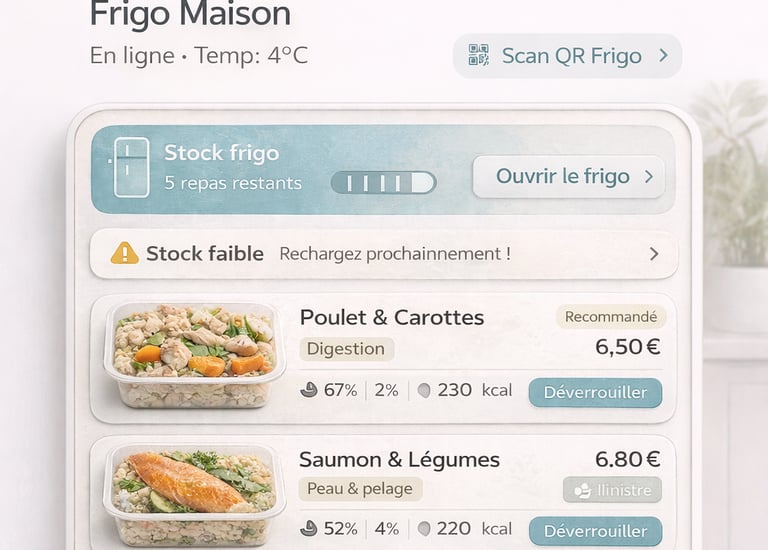Click the stock level progress indicator
Screen dimensions: 768x550
pos(384,183)
